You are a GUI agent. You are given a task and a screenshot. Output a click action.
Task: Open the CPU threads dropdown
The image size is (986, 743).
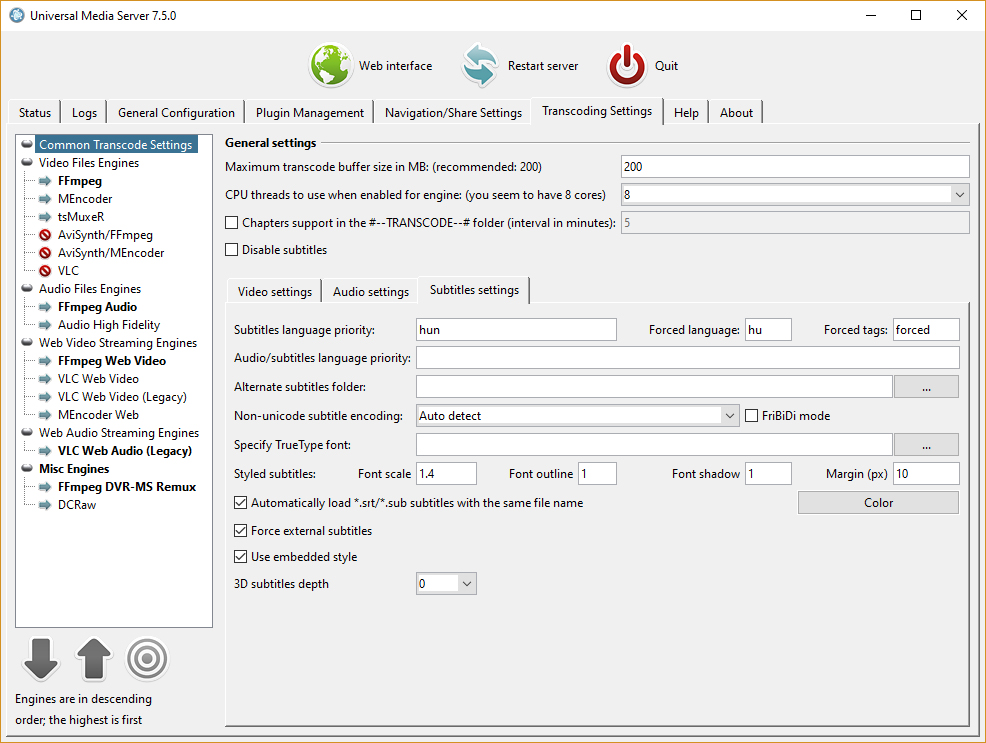tap(960, 195)
